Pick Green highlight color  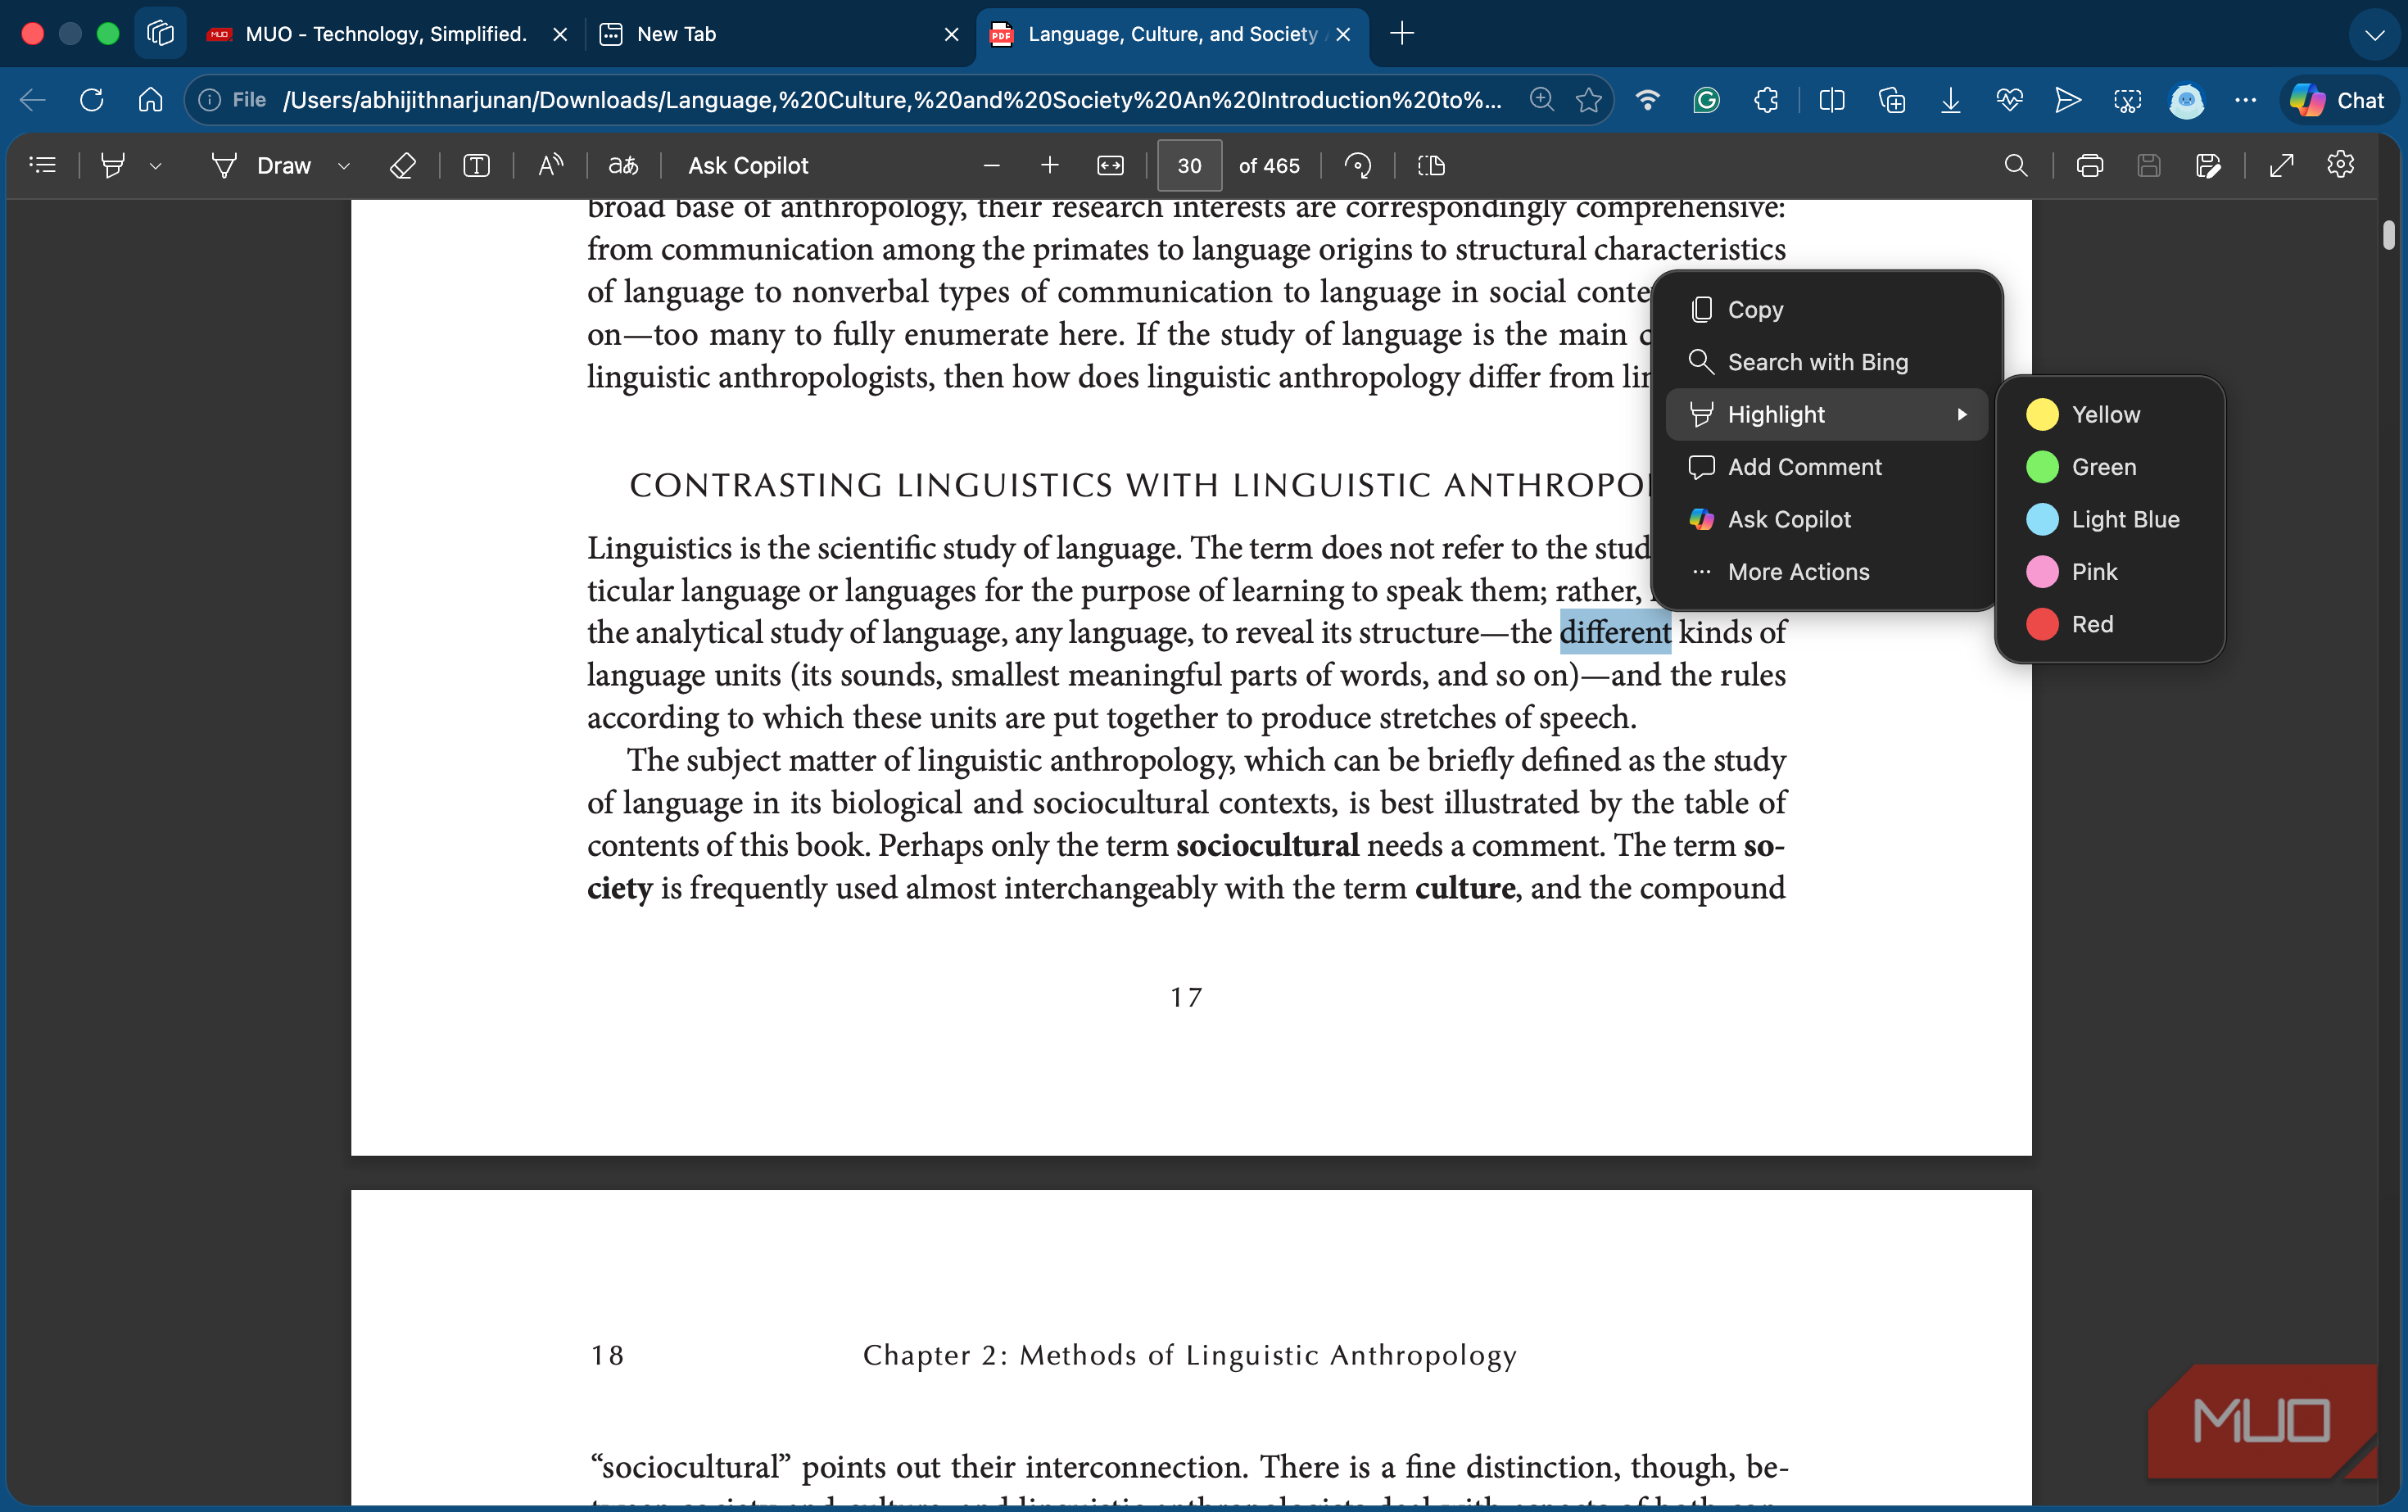[2110, 467]
